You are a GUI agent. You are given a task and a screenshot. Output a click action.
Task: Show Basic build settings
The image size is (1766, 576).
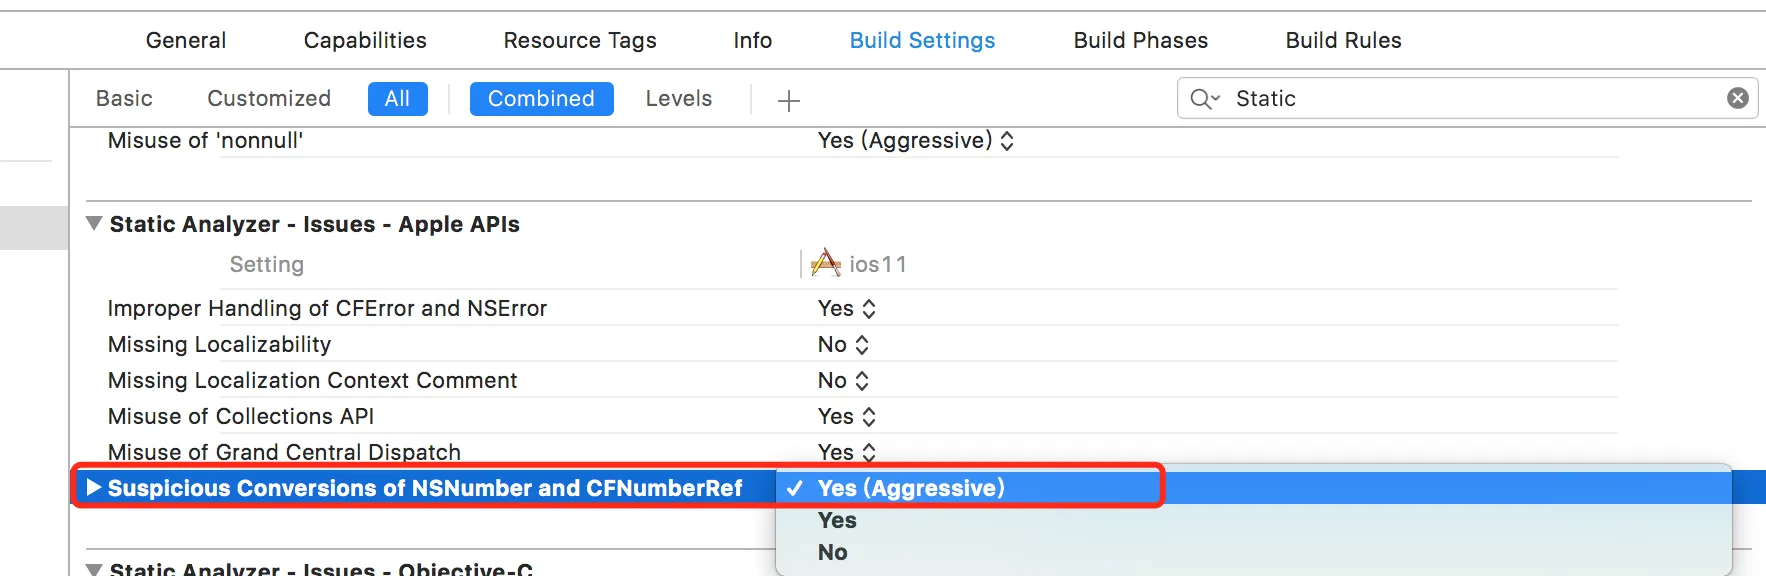124,99
